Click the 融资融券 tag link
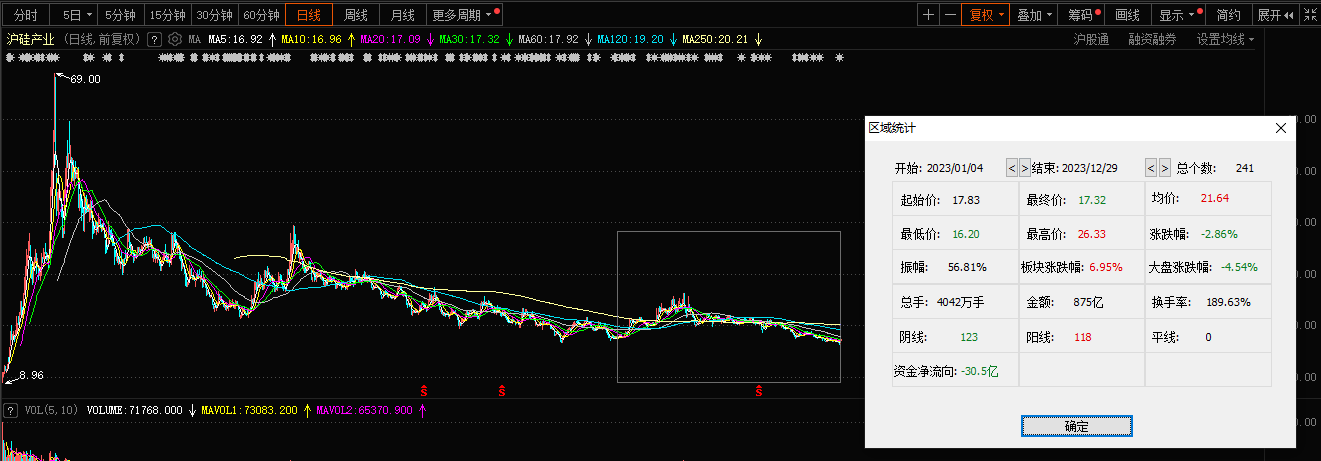Screen dimensions: 1321x461 pyautogui.click(x=1152, y=39)
